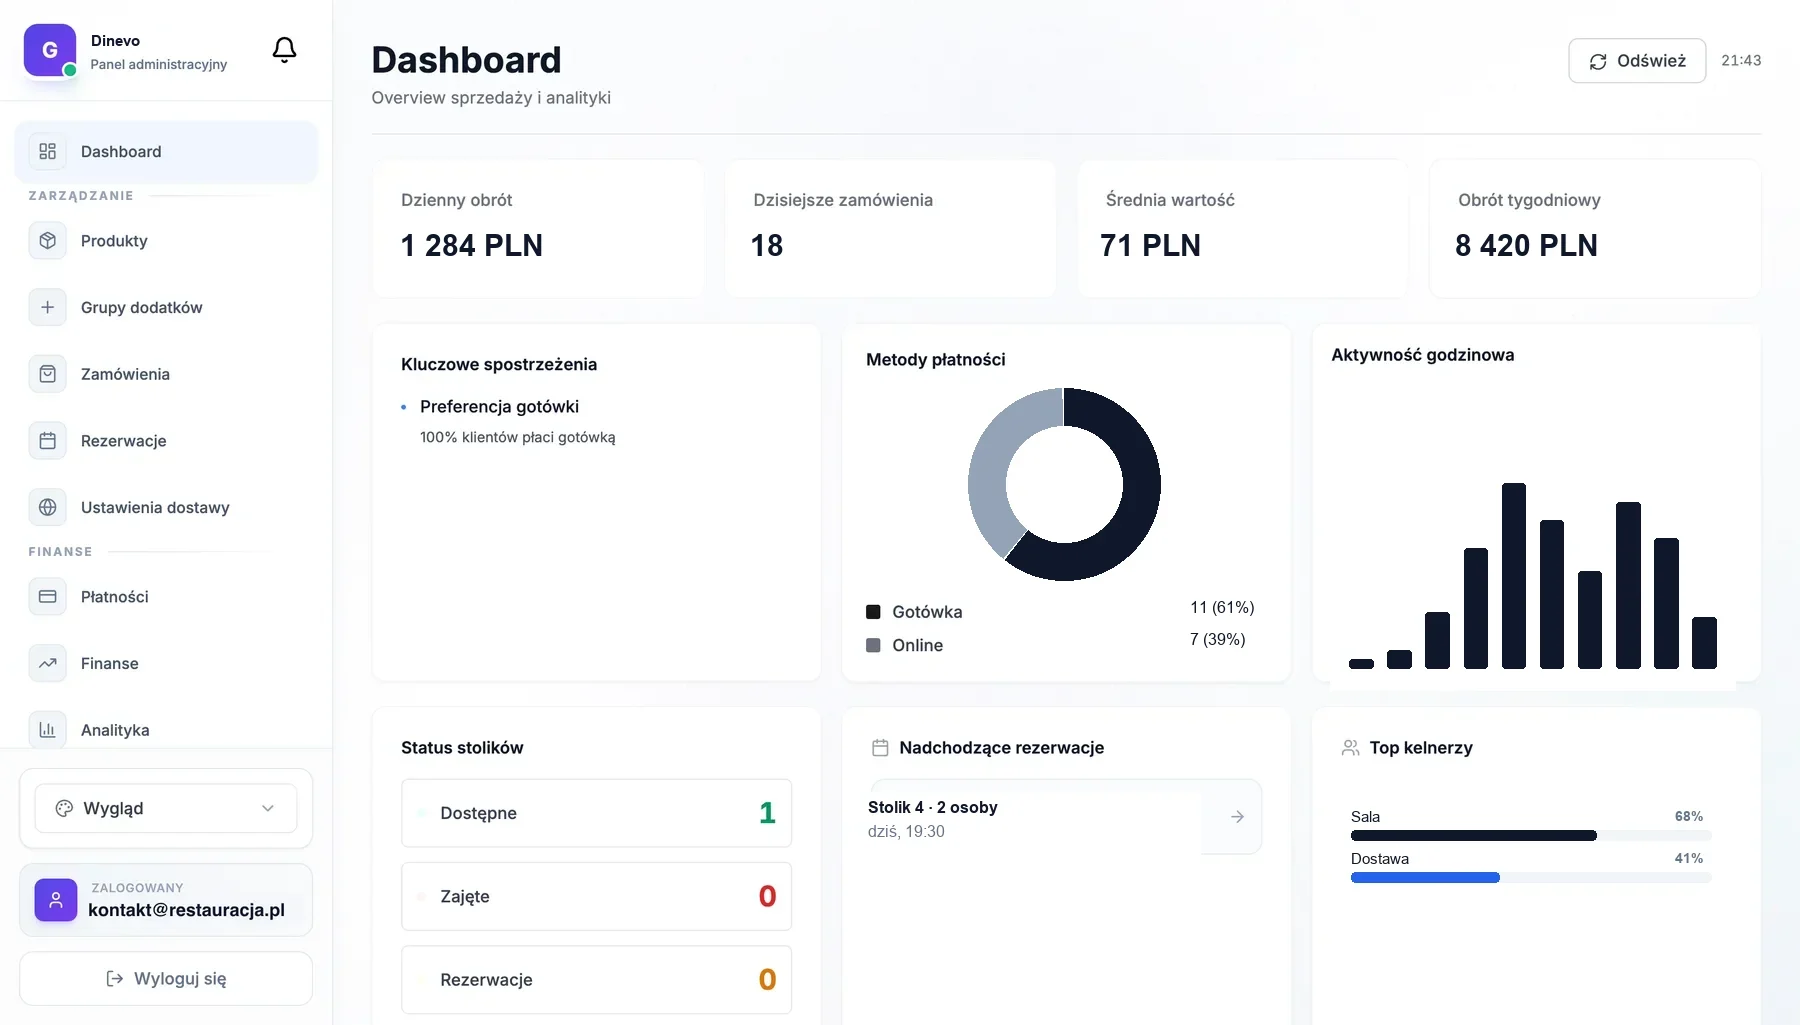
Task: Click the Dostawa blue progress bar
Action: click(1425, 878)
